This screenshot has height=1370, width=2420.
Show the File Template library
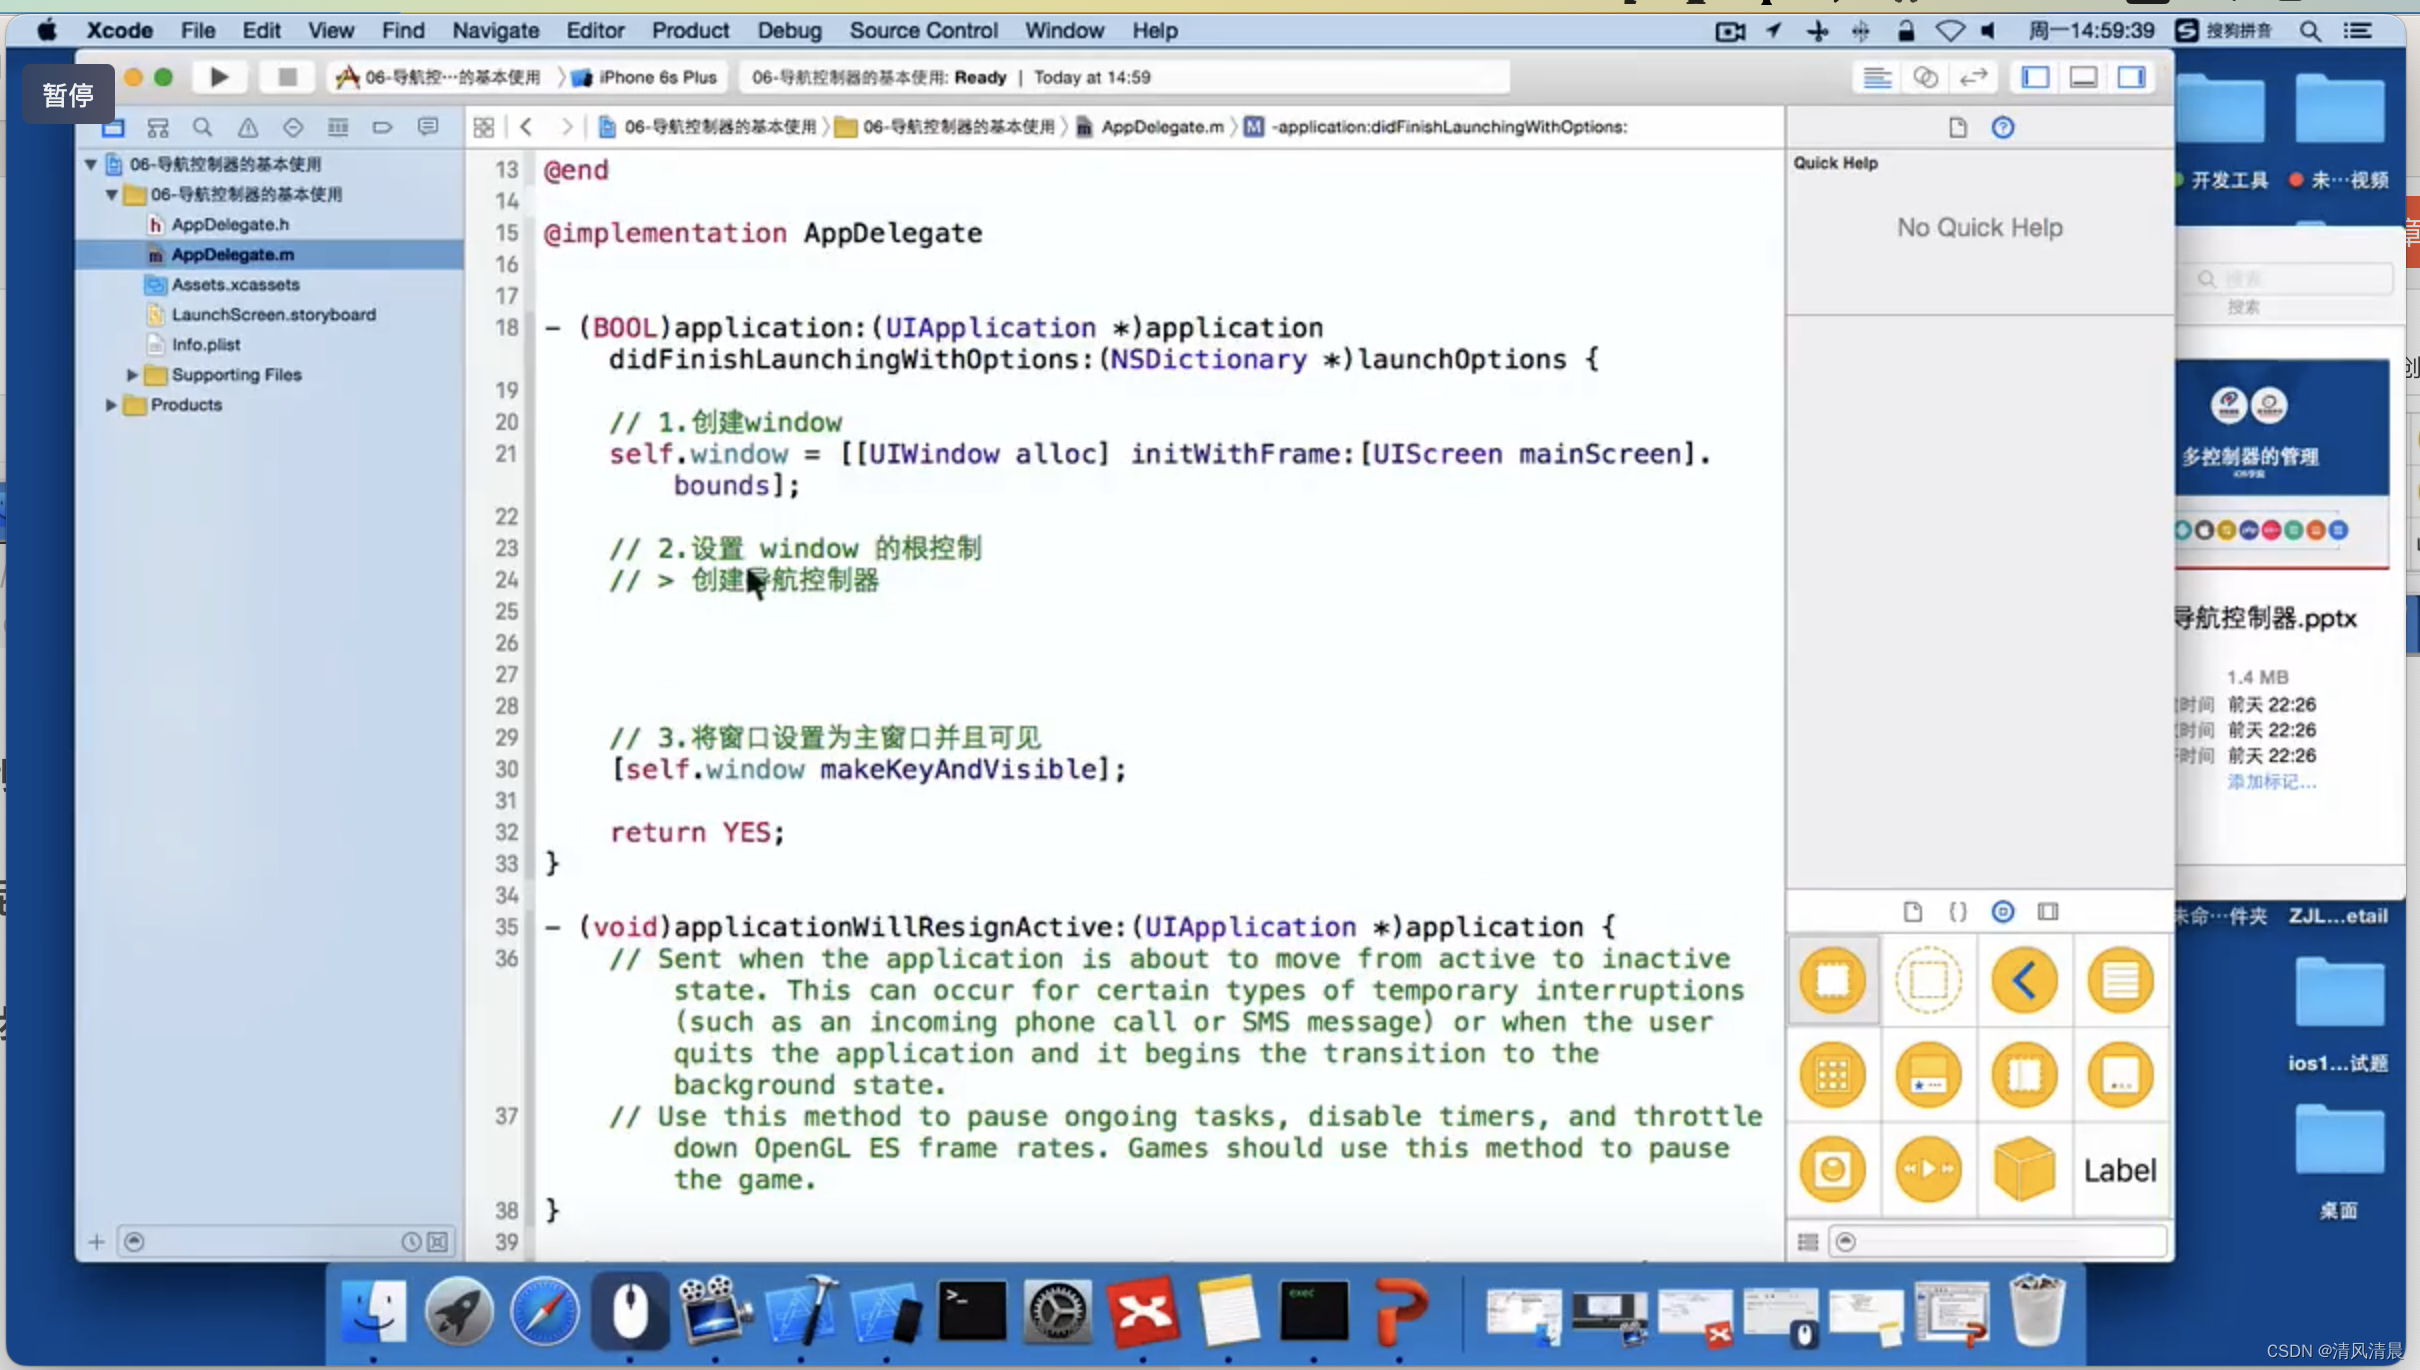click(1912, 912)
